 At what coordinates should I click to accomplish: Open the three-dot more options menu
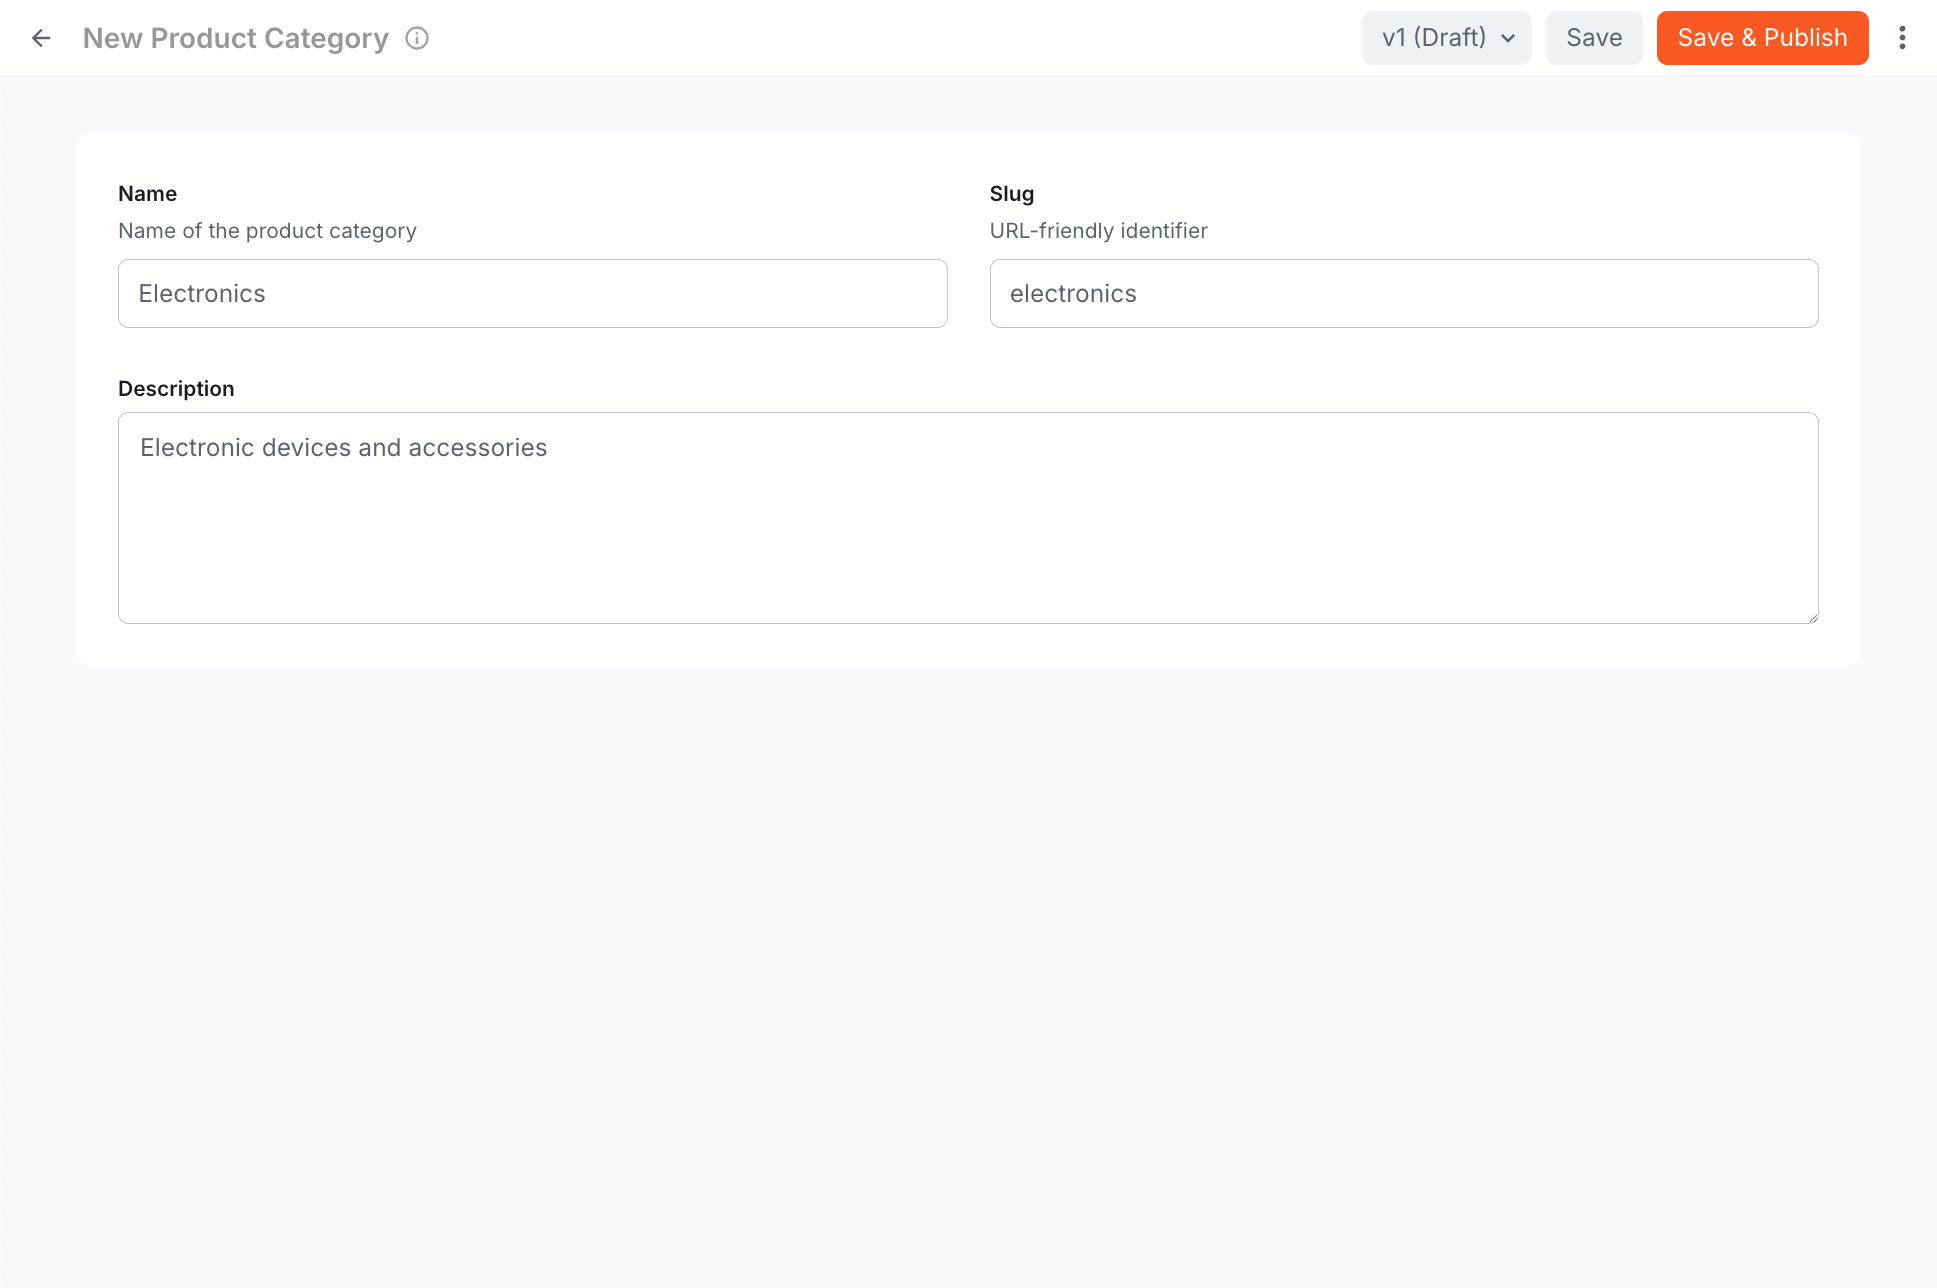(x=1902, y=38)
